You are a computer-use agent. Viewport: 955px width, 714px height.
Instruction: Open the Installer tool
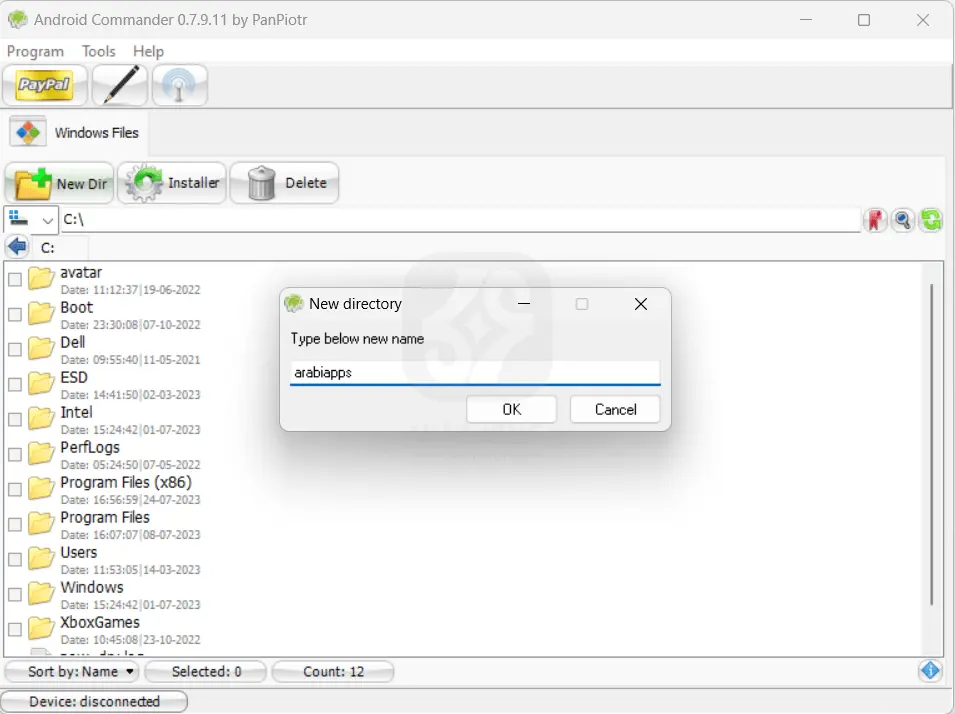pyautogui.click(x=172, y=183)
